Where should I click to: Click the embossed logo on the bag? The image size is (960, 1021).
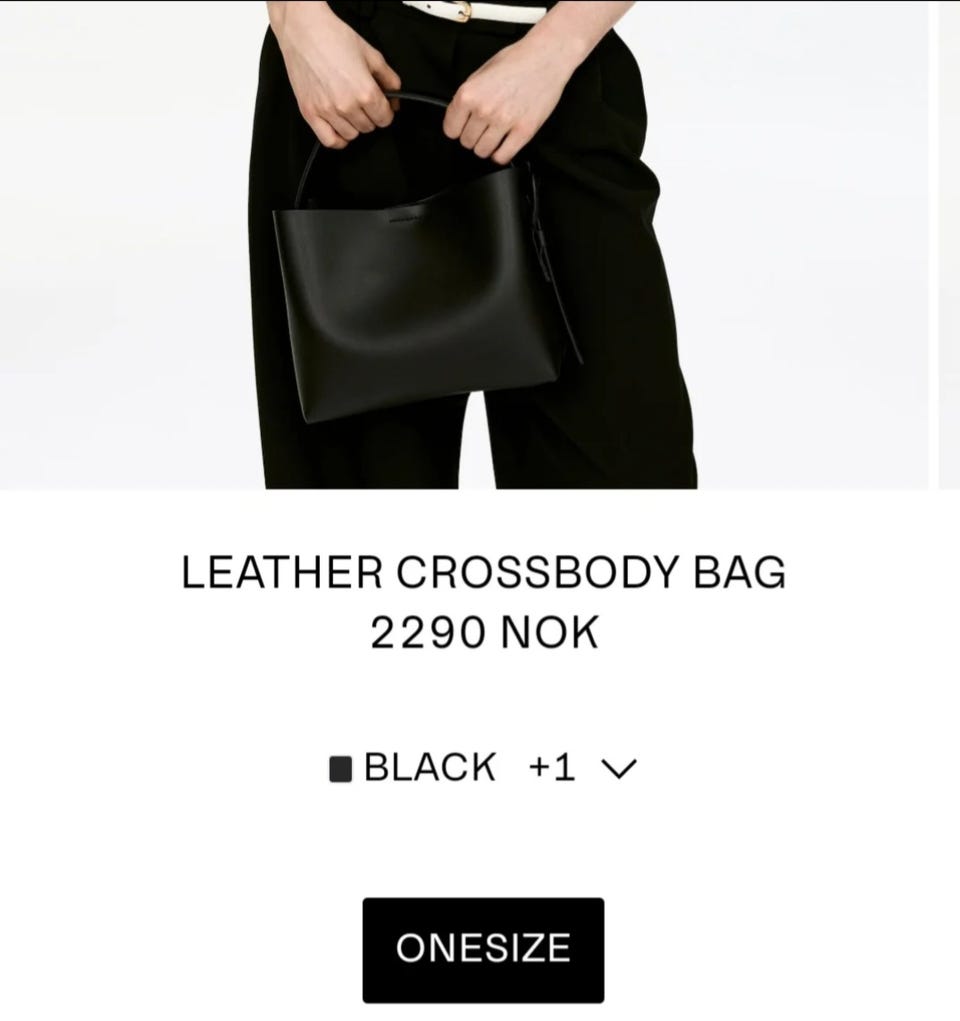pos(405,219)
